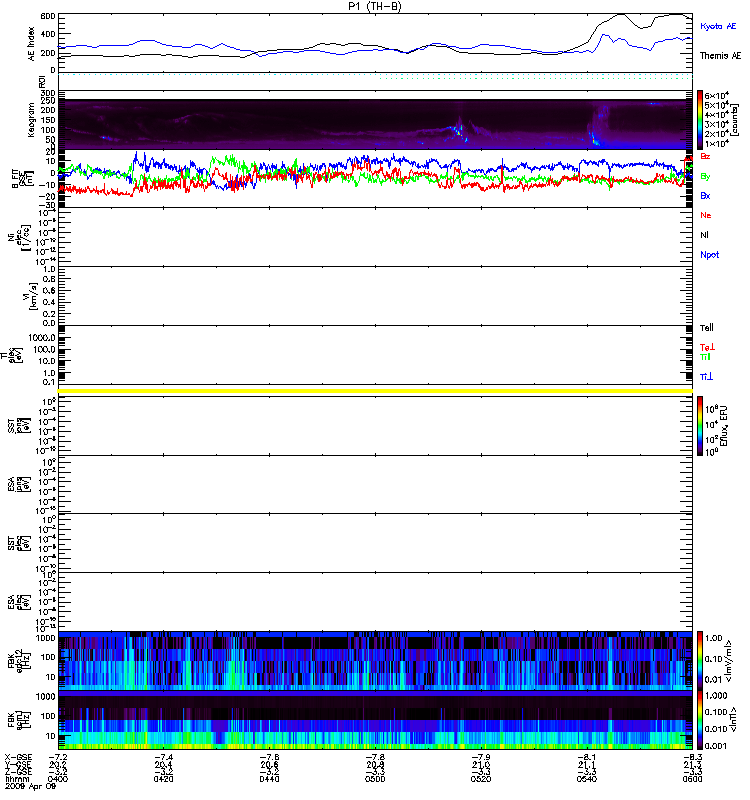Click the "0520" time axis label

pos(481,779)
